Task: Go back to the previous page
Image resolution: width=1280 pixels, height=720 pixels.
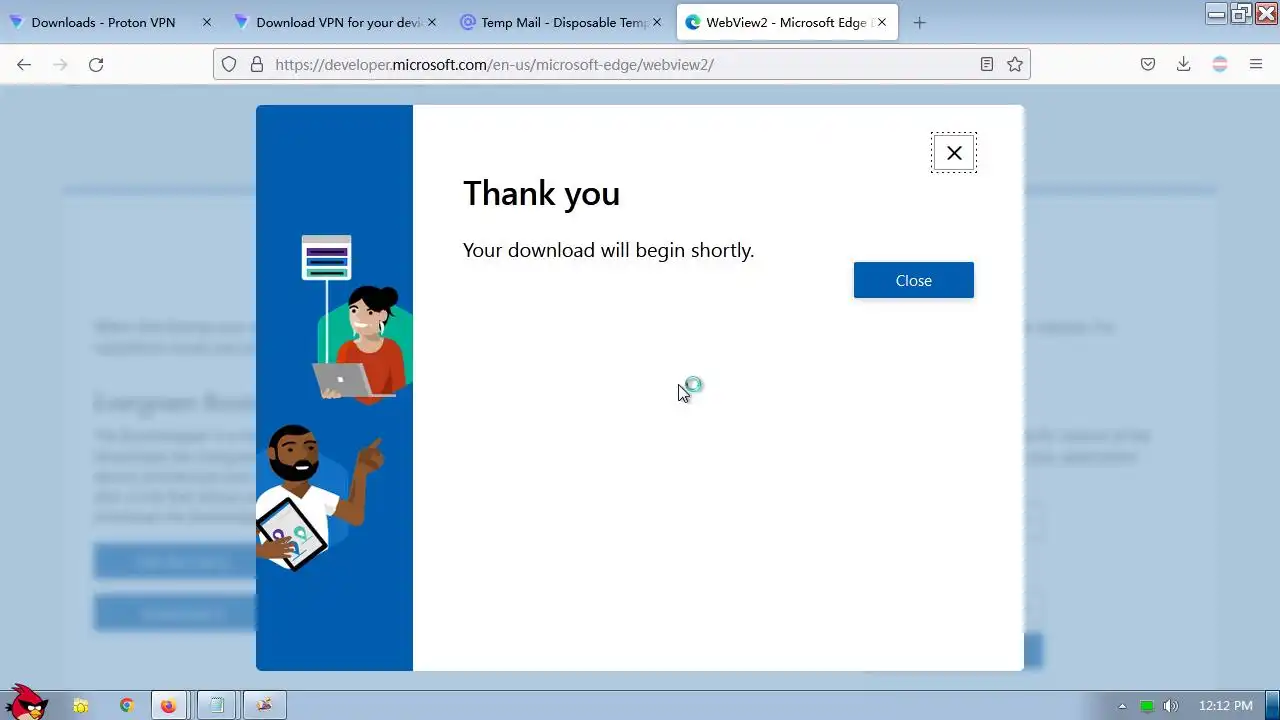Action: coord(24,64)
